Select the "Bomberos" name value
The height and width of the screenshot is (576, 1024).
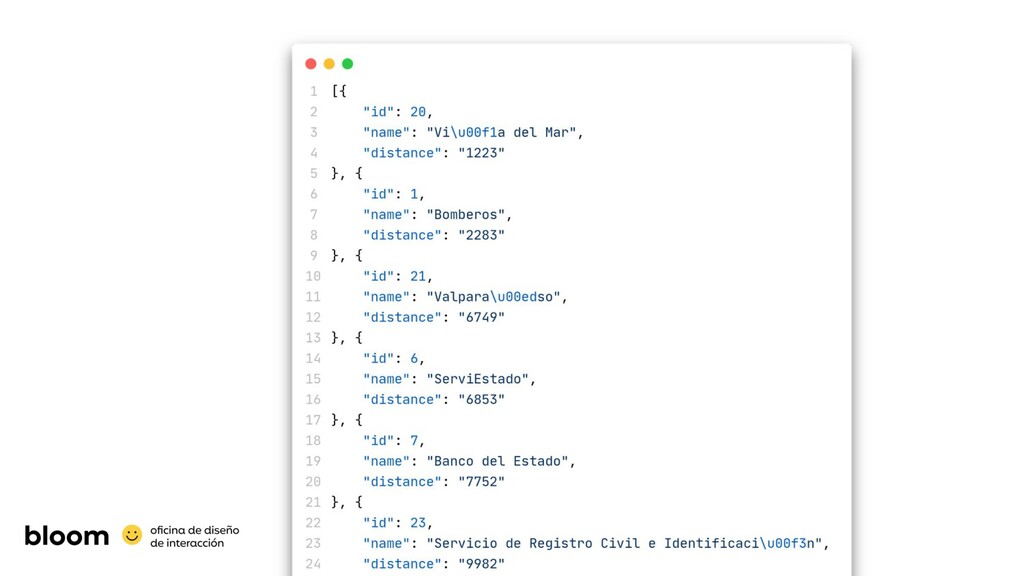coord(466,215)
